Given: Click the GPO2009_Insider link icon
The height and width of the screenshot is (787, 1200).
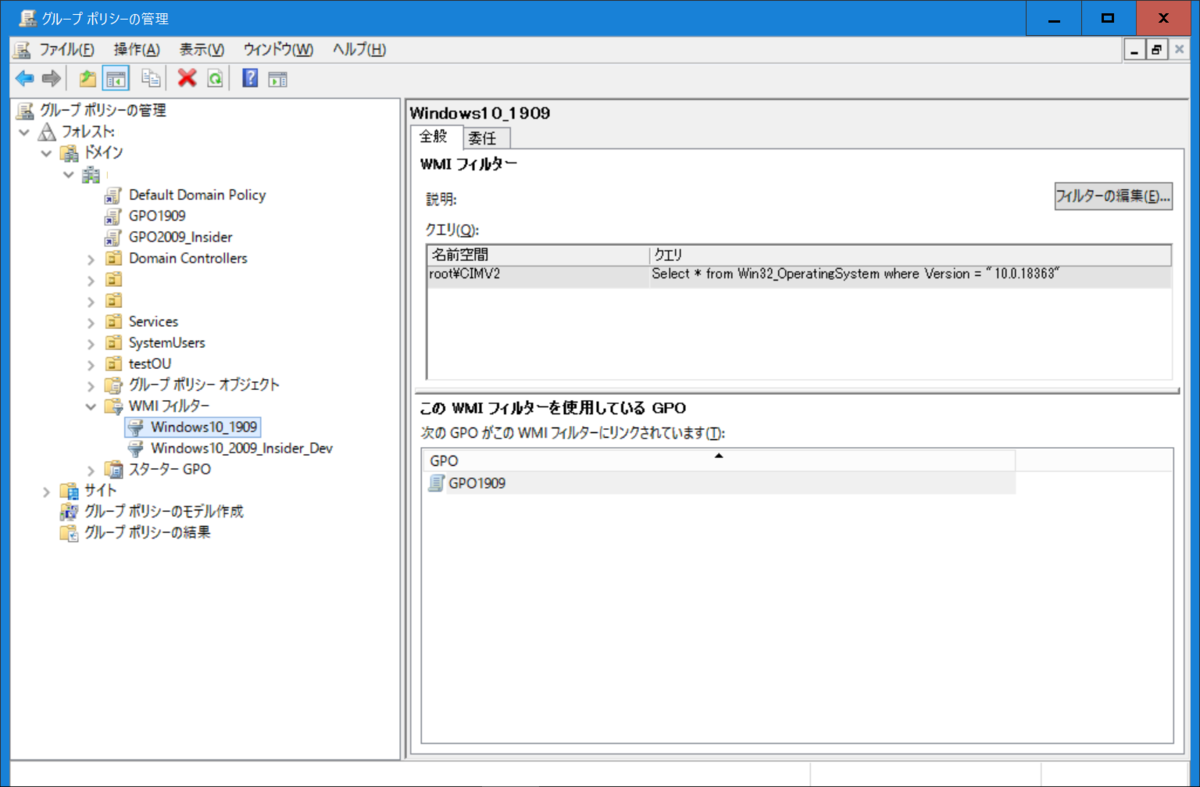Looking at the screenshot, I should coord(113,237).
